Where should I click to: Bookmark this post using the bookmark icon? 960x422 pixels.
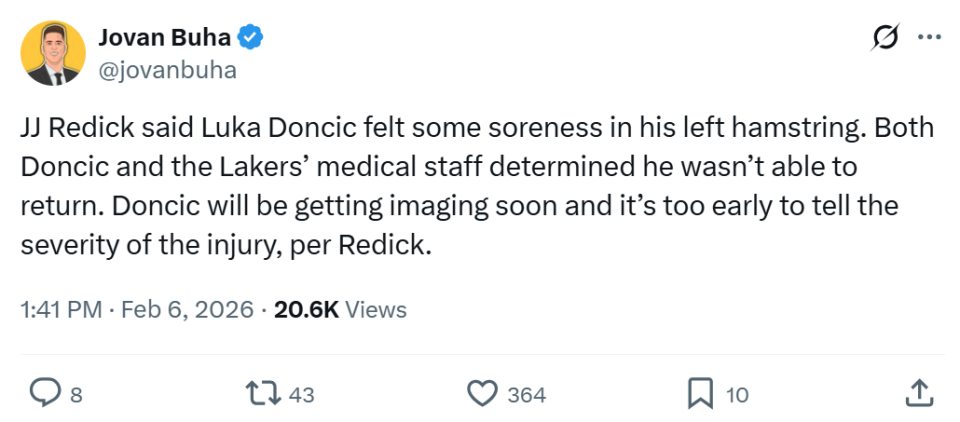coord(701,394)
